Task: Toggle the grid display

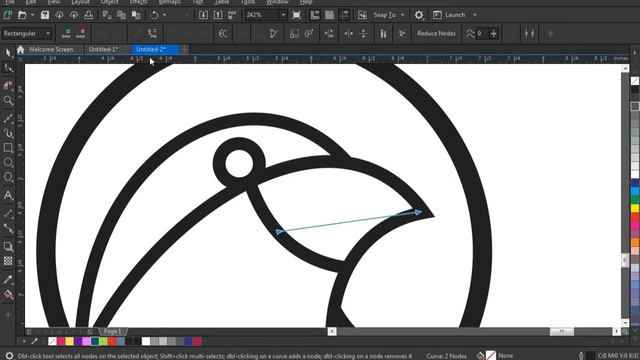Action: click(329, 15)
